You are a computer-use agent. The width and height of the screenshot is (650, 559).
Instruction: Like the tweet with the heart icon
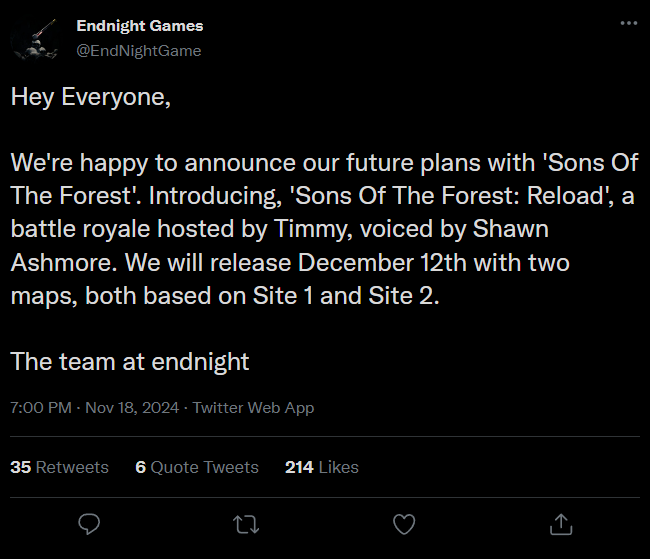pos(404,523)
